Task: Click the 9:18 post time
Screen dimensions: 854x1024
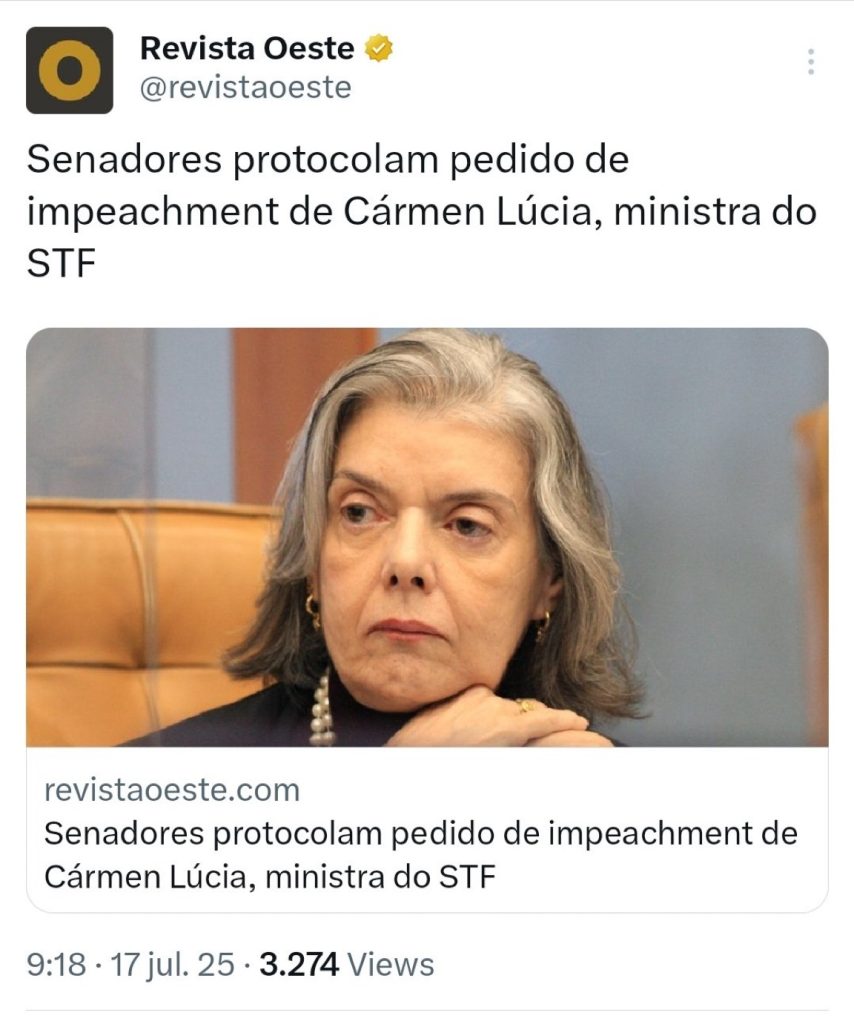Action: coord(56,965)
